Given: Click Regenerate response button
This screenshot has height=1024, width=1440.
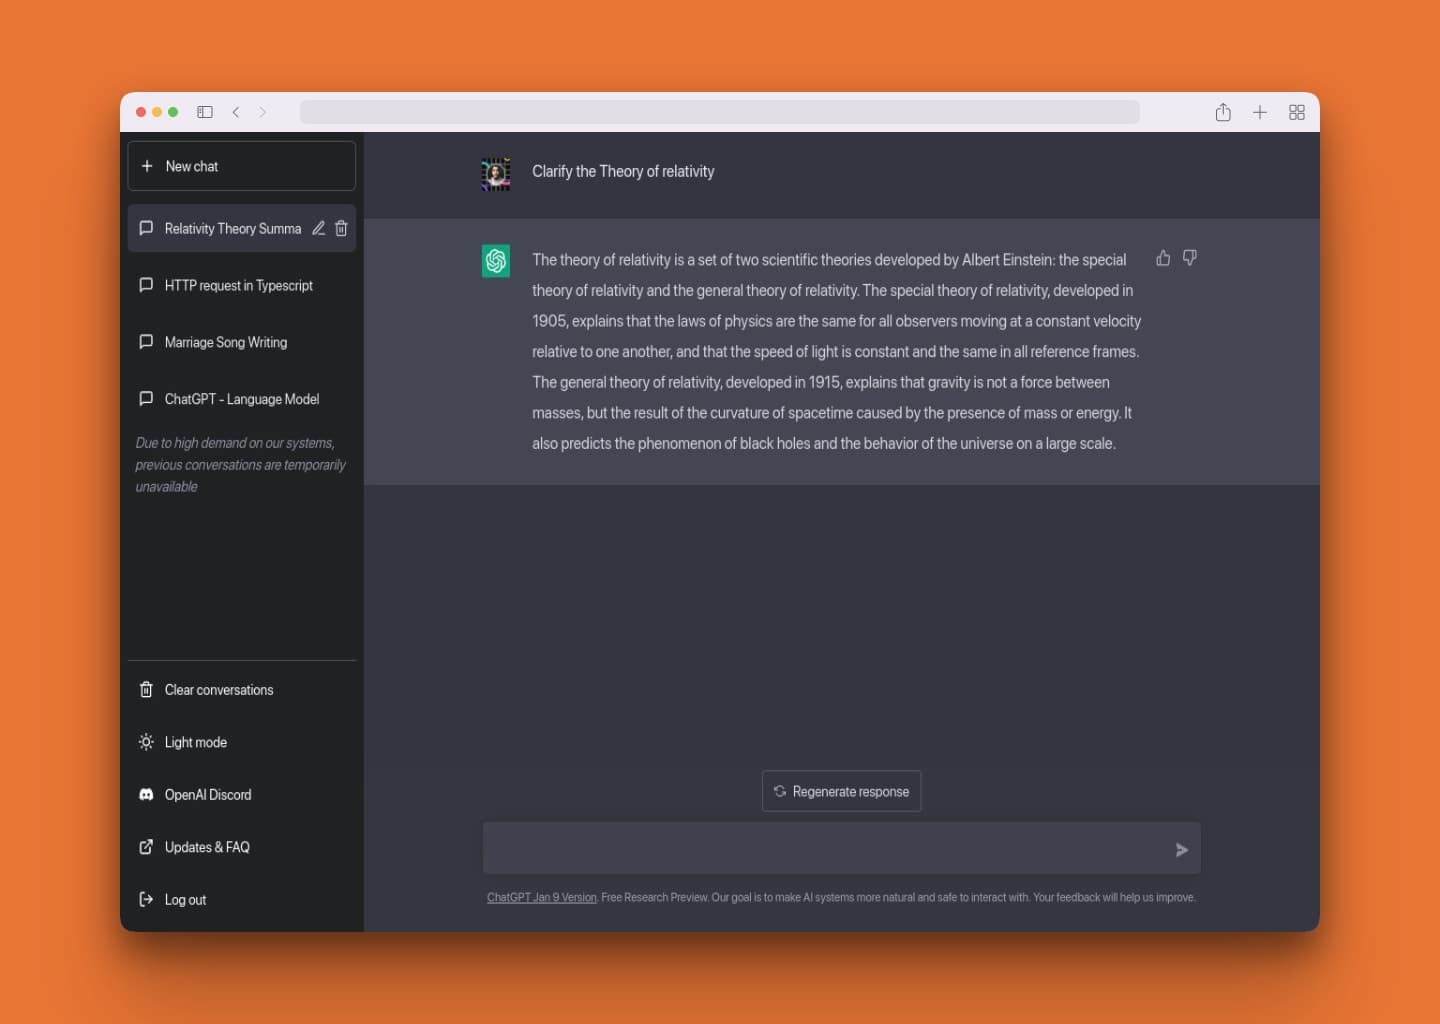Looking at the screenshot, I should [x=841, y=791].
